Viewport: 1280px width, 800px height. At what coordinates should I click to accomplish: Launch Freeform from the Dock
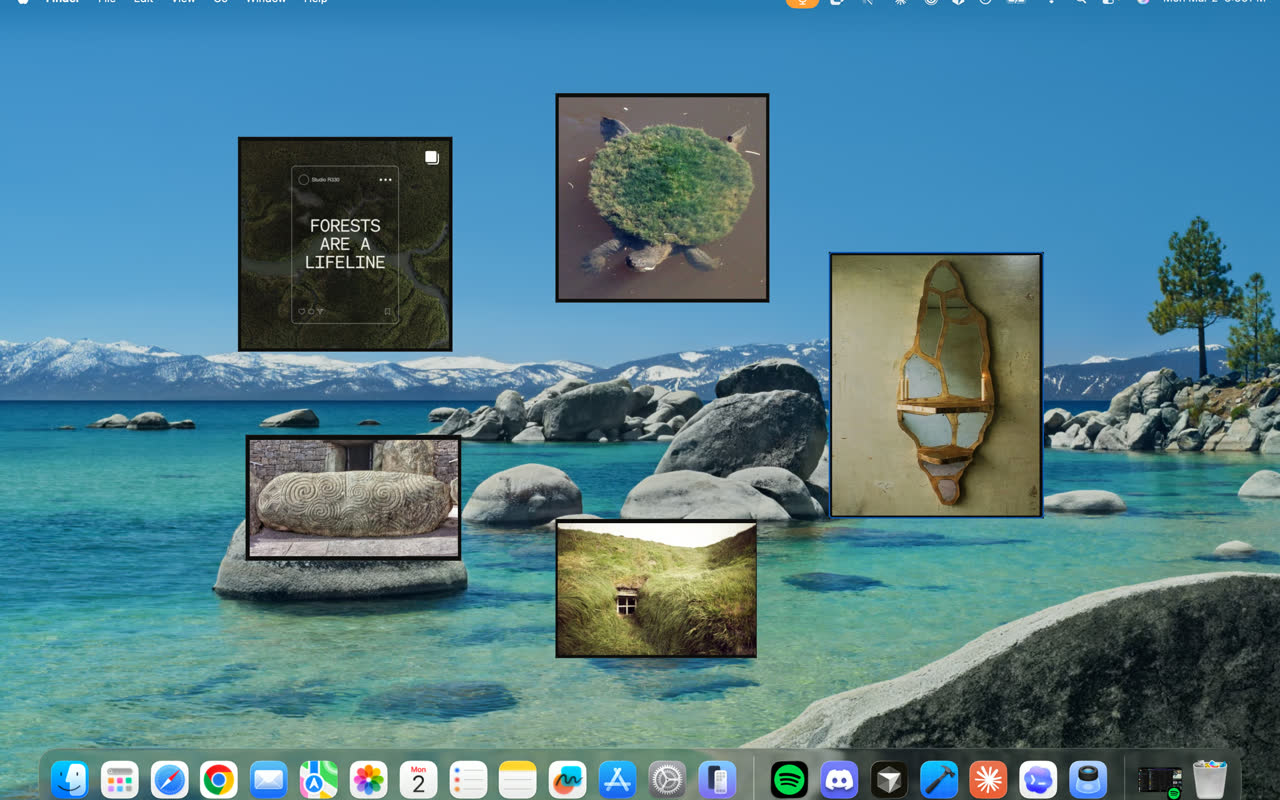click(568, 779)
